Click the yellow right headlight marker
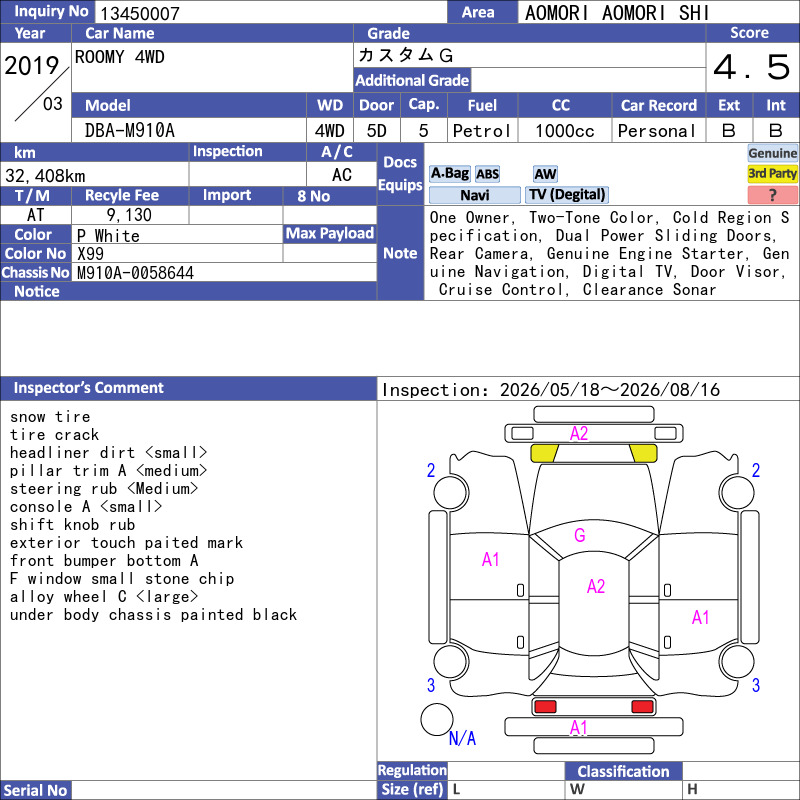This screenshot has height=800, width=800. coord(643,453)
